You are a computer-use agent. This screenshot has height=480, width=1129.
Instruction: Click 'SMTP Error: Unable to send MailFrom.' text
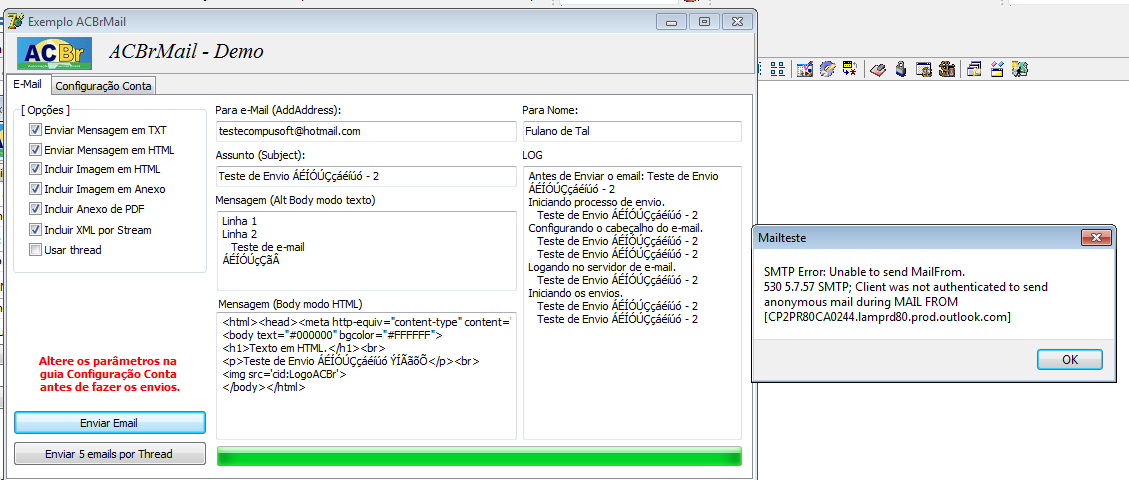pos(863,271)
